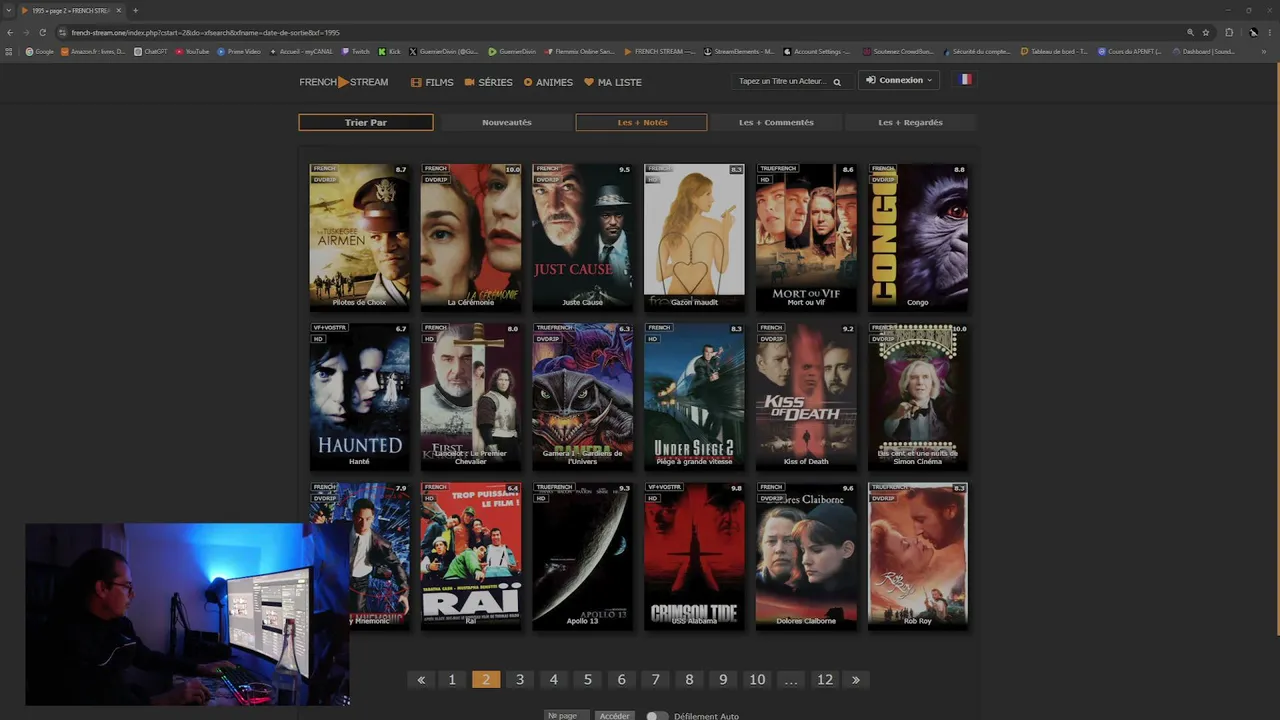The width and height of the screenshot is (1280, 720).
Task: Show more bookmarks with the chevron
Action: click(x=1264, y=51)
